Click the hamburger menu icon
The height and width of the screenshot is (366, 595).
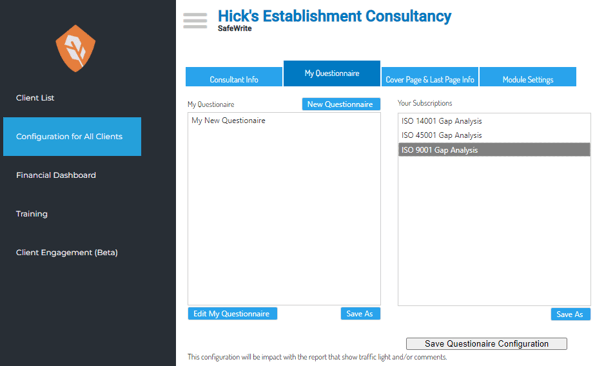(195, 20)
